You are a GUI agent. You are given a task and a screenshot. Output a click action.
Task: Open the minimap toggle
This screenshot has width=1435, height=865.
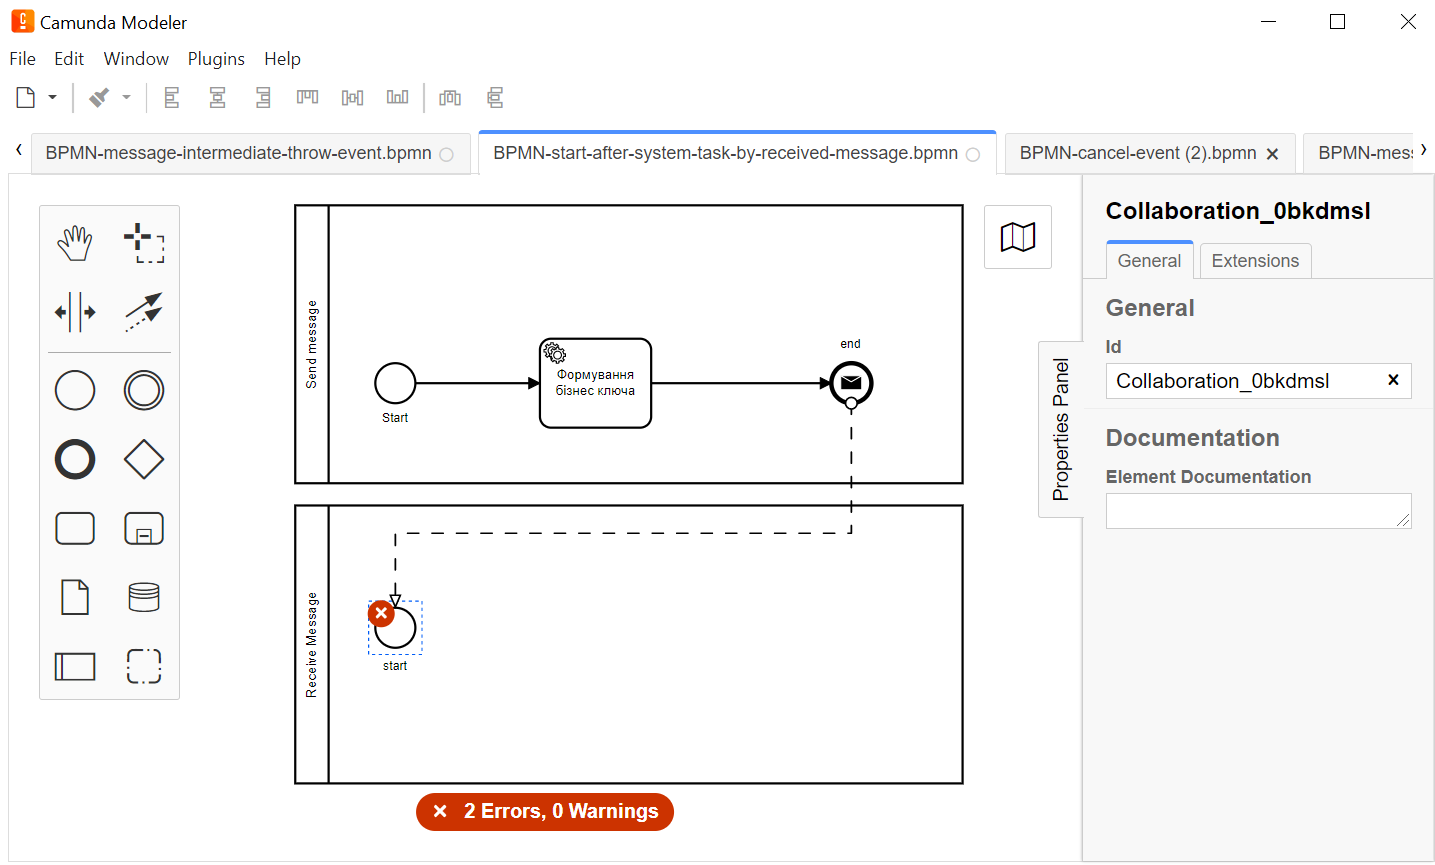click(1017, 237)
